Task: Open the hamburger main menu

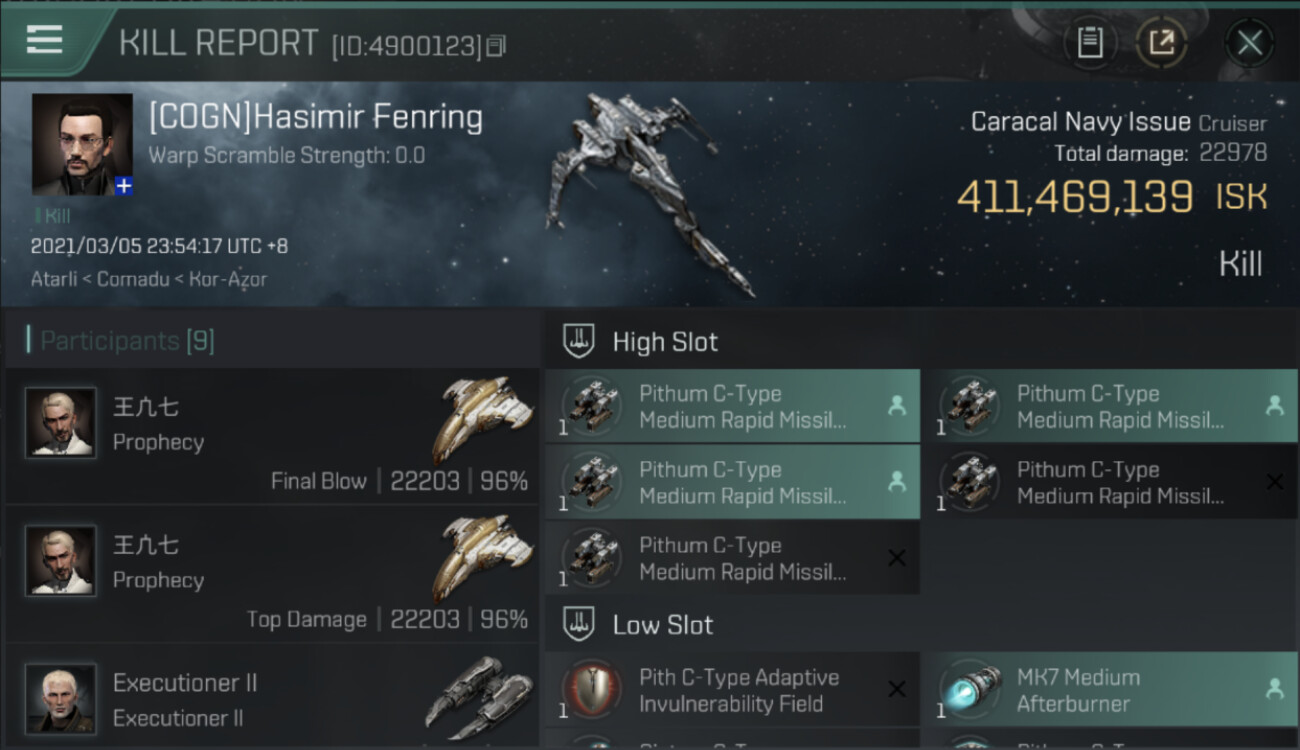Action: coord(45,40)
